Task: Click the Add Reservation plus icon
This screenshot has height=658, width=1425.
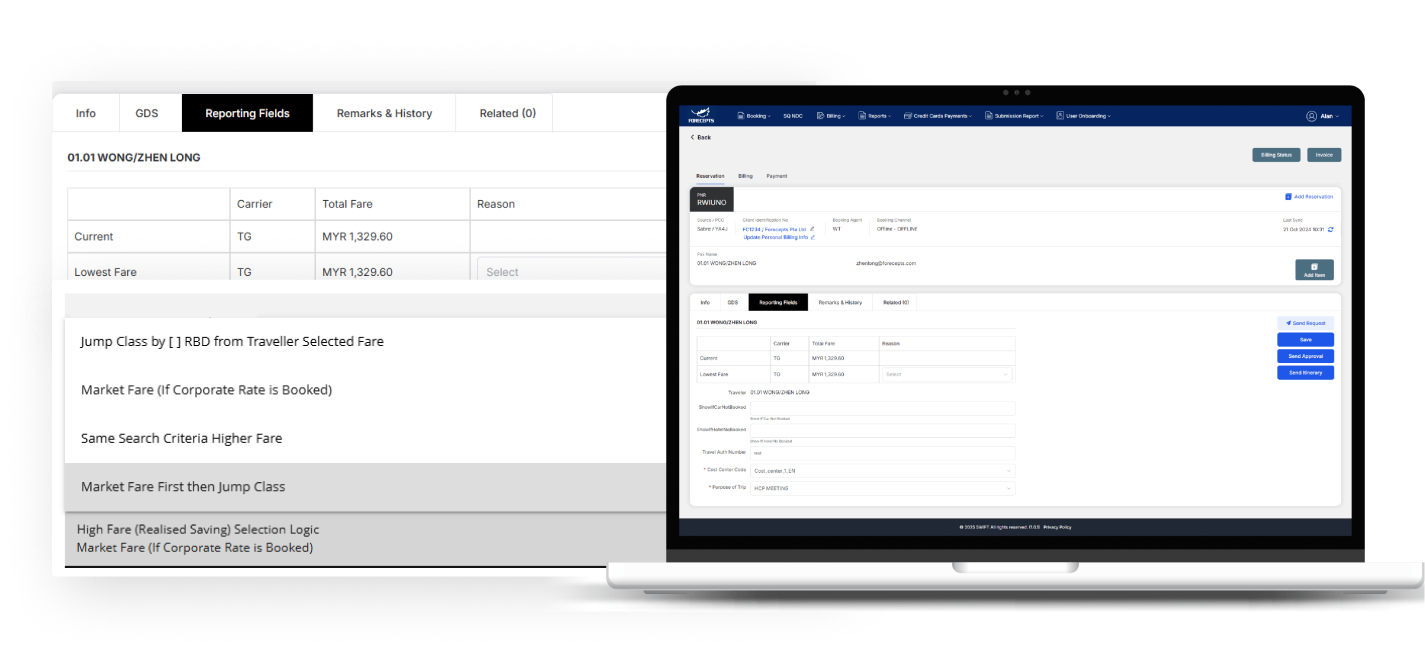Action: (1288, 197)
